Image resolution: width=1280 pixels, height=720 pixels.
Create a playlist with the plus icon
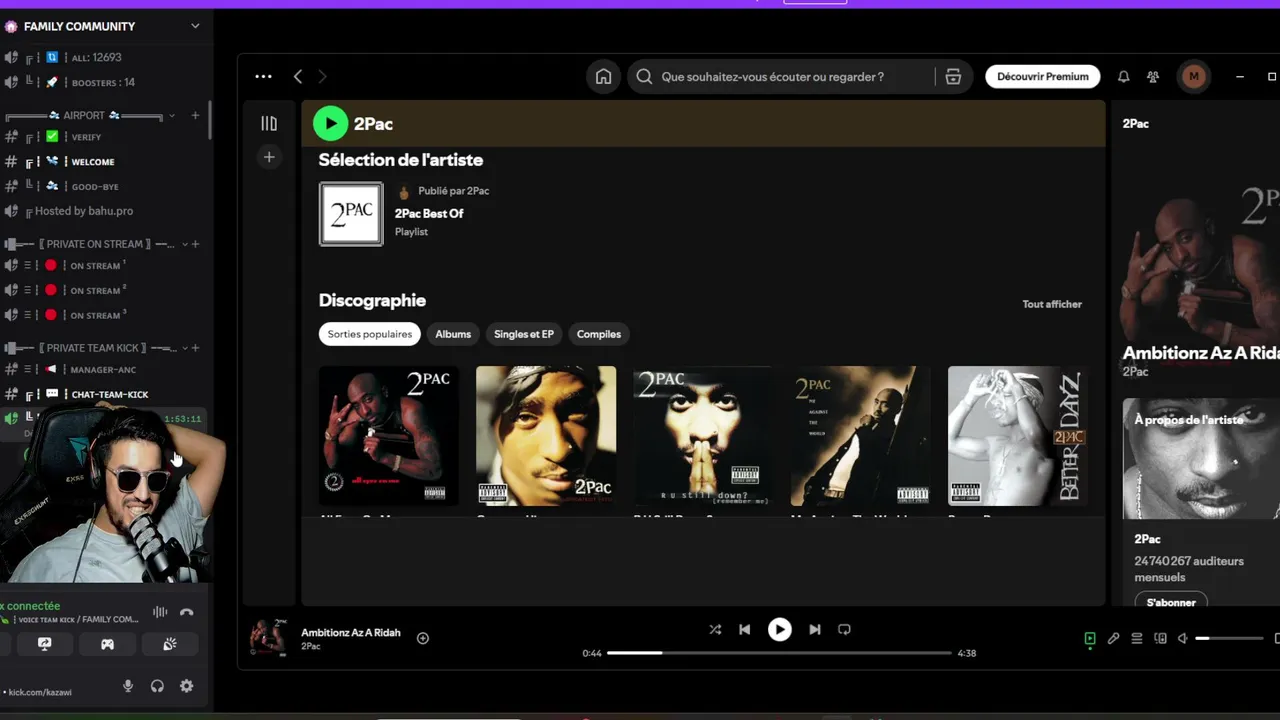(269, 157)
